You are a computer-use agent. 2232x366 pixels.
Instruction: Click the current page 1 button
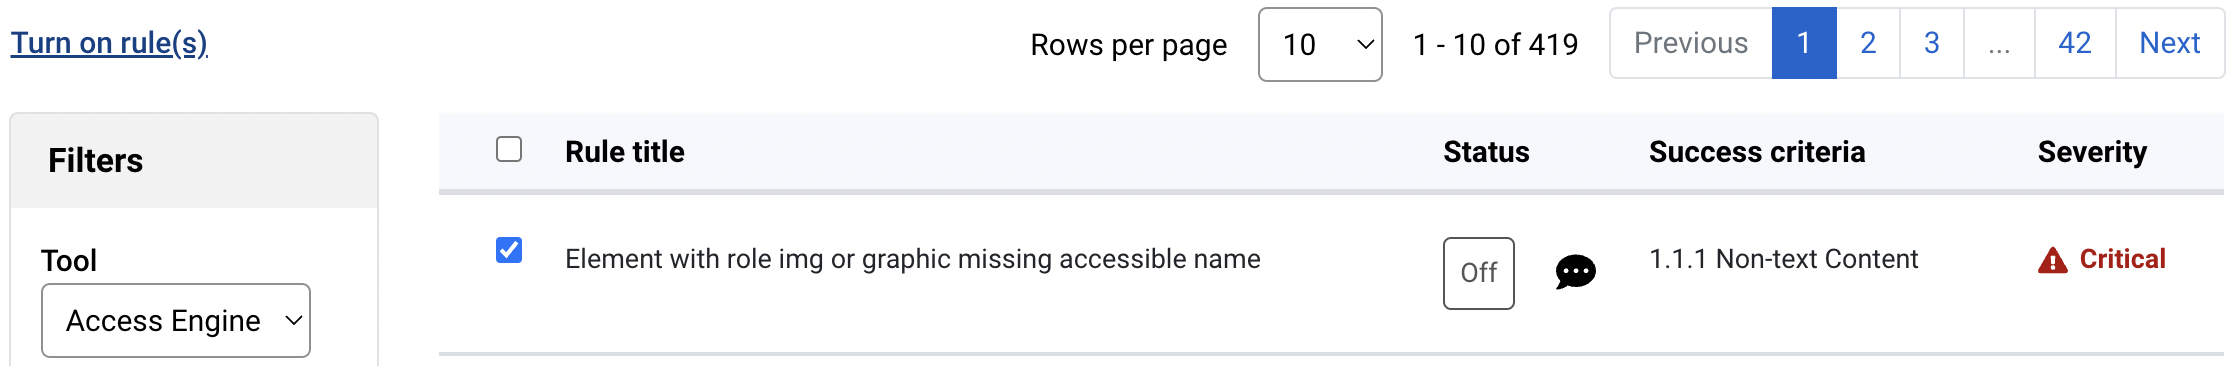(1804, 43)
